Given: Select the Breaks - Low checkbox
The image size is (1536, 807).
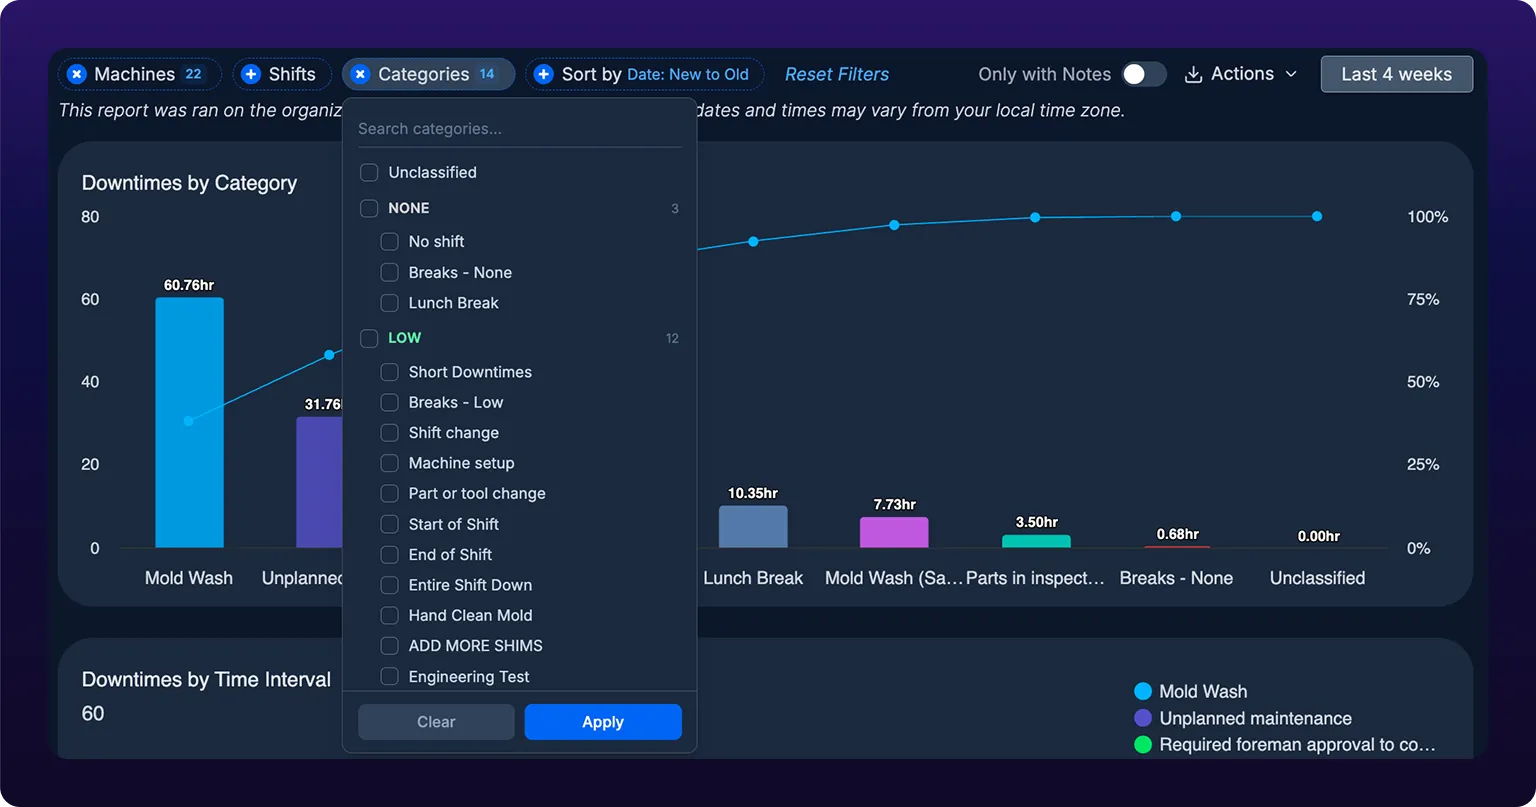Looking at the screenshot, I should coord(390,402).
